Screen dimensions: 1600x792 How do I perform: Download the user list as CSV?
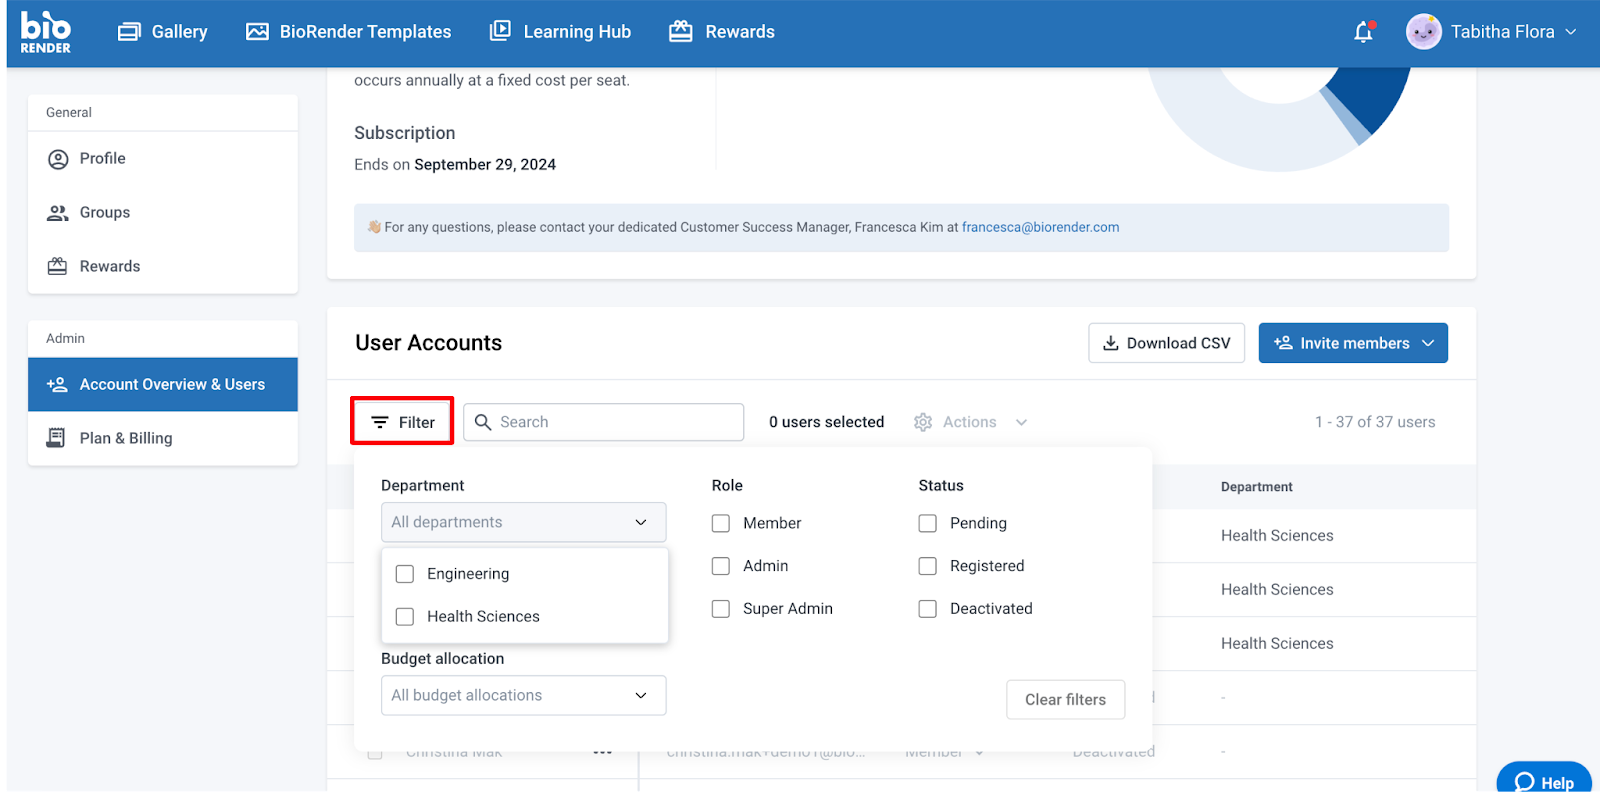(1166, 343)
